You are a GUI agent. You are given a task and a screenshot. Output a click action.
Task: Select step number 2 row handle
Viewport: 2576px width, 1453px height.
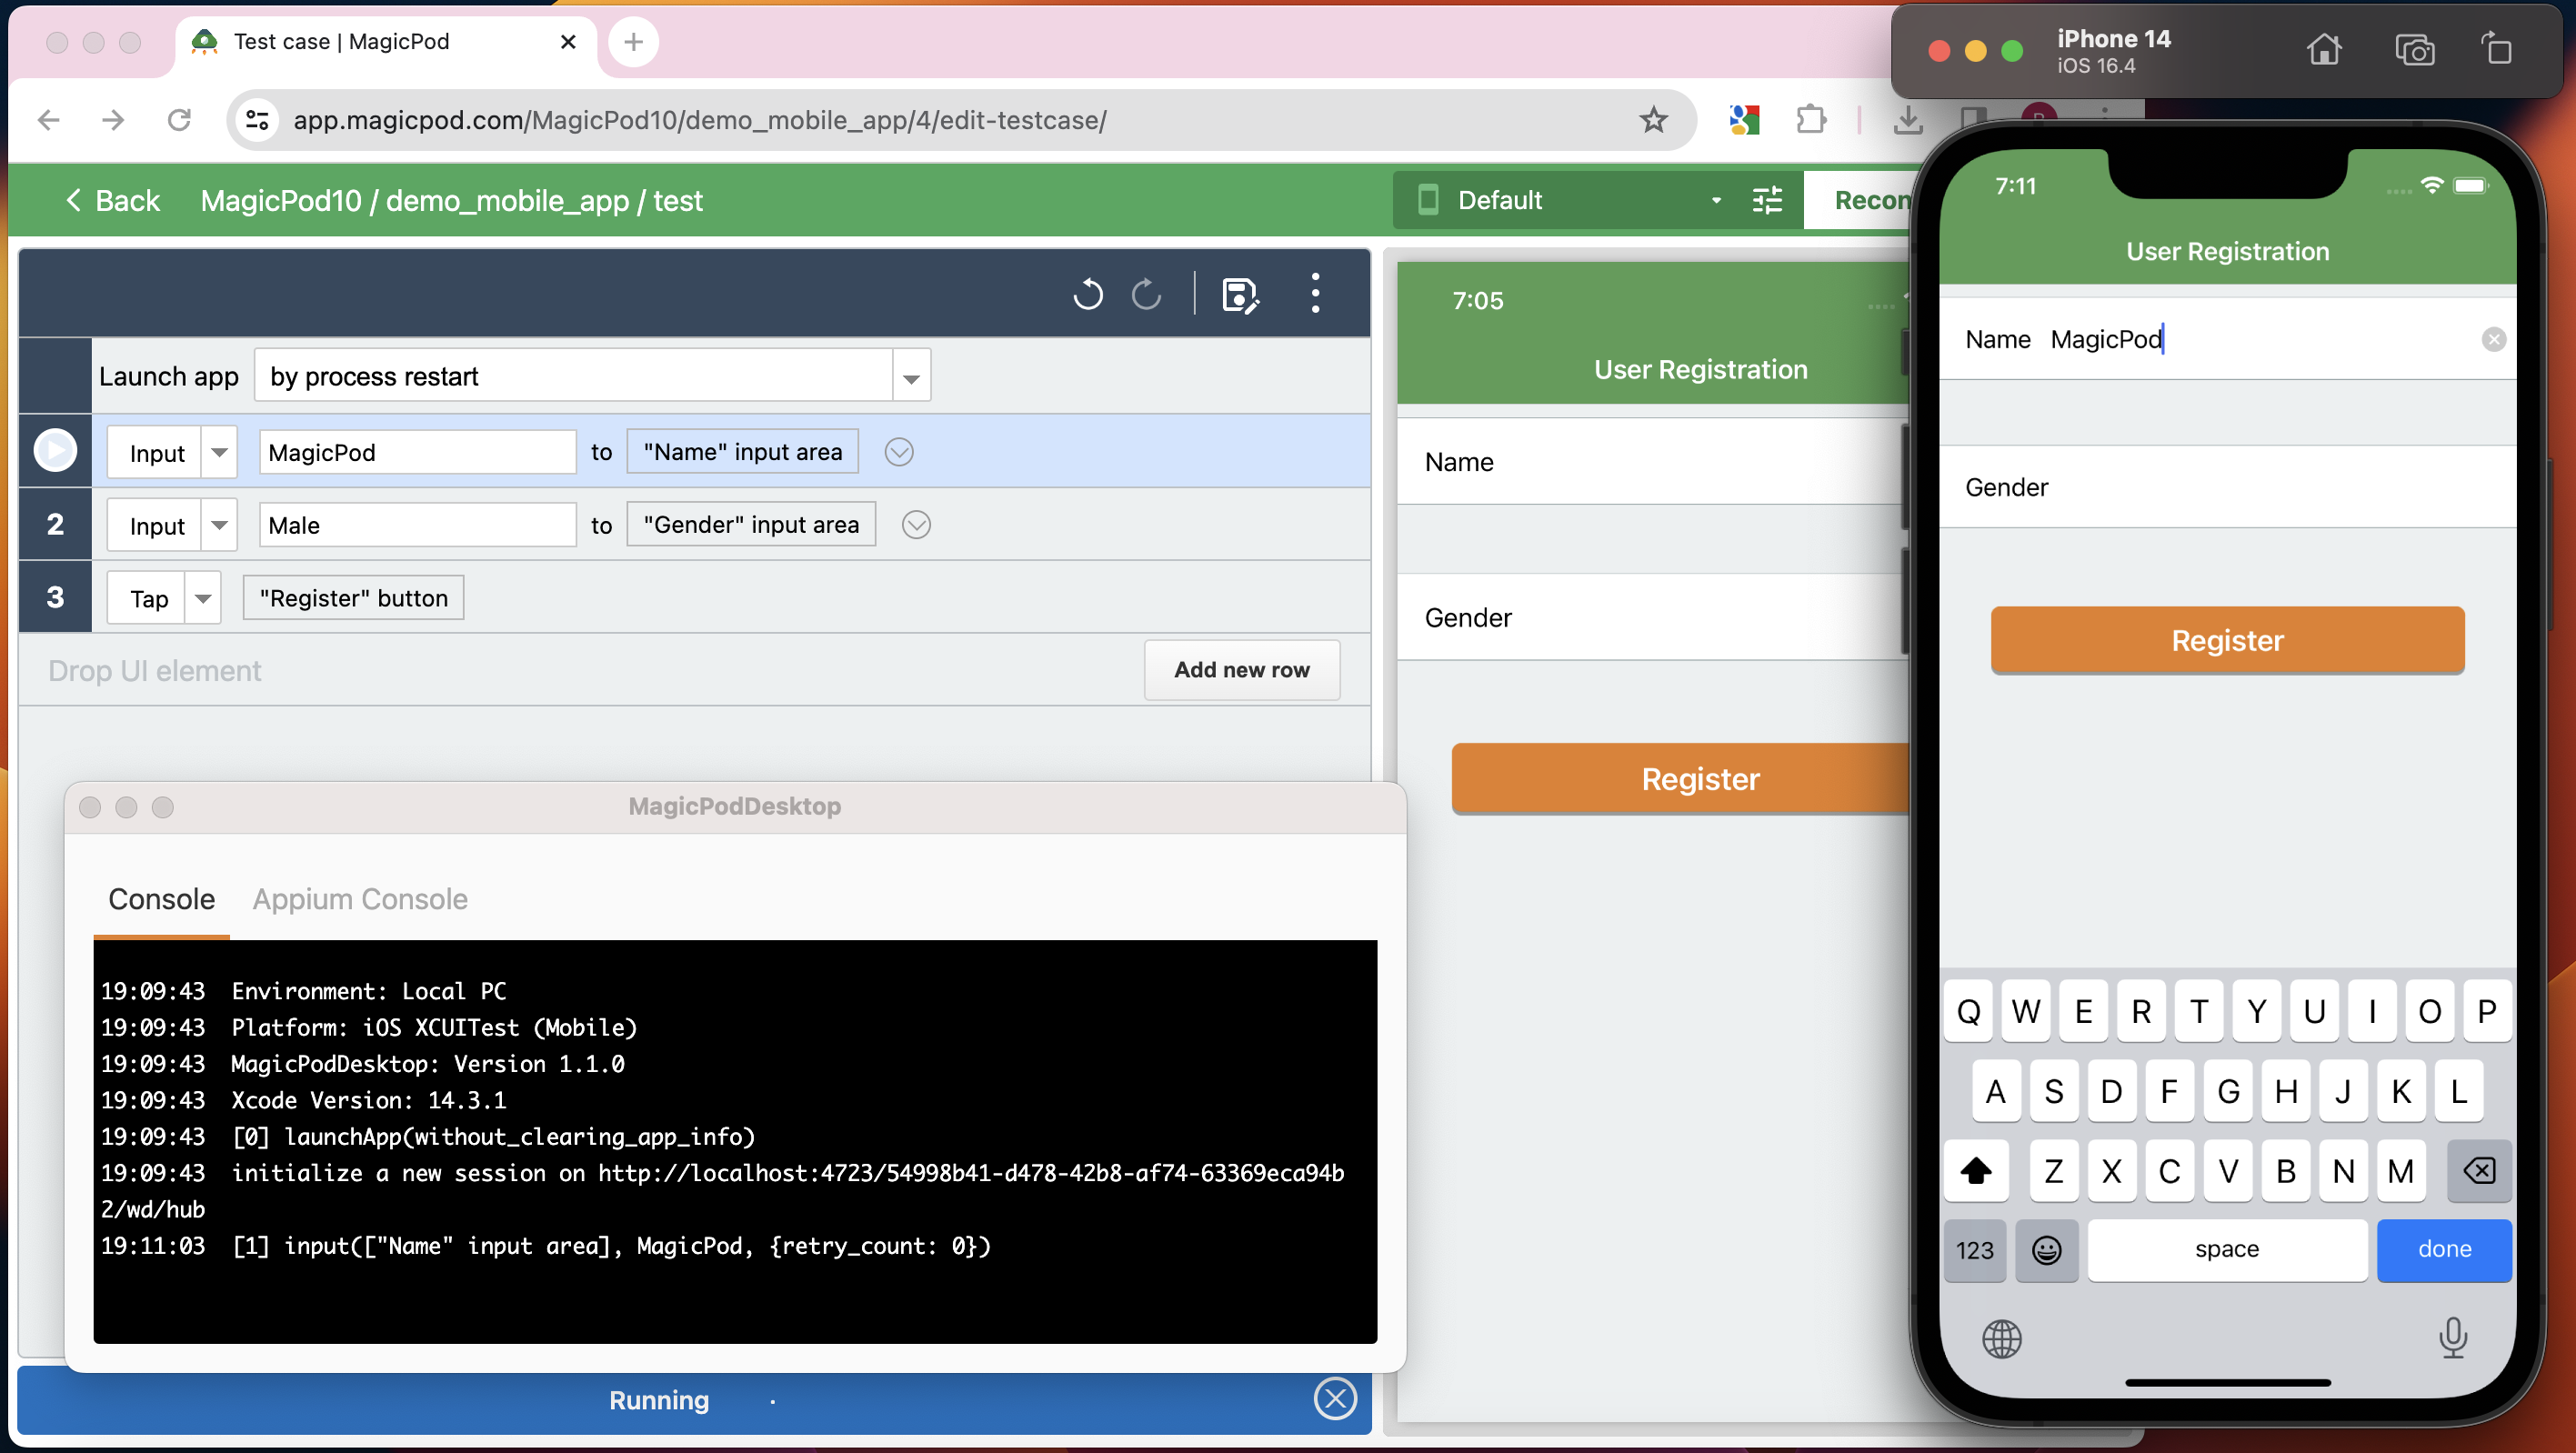pyautogui.click(x=55, y=525)
